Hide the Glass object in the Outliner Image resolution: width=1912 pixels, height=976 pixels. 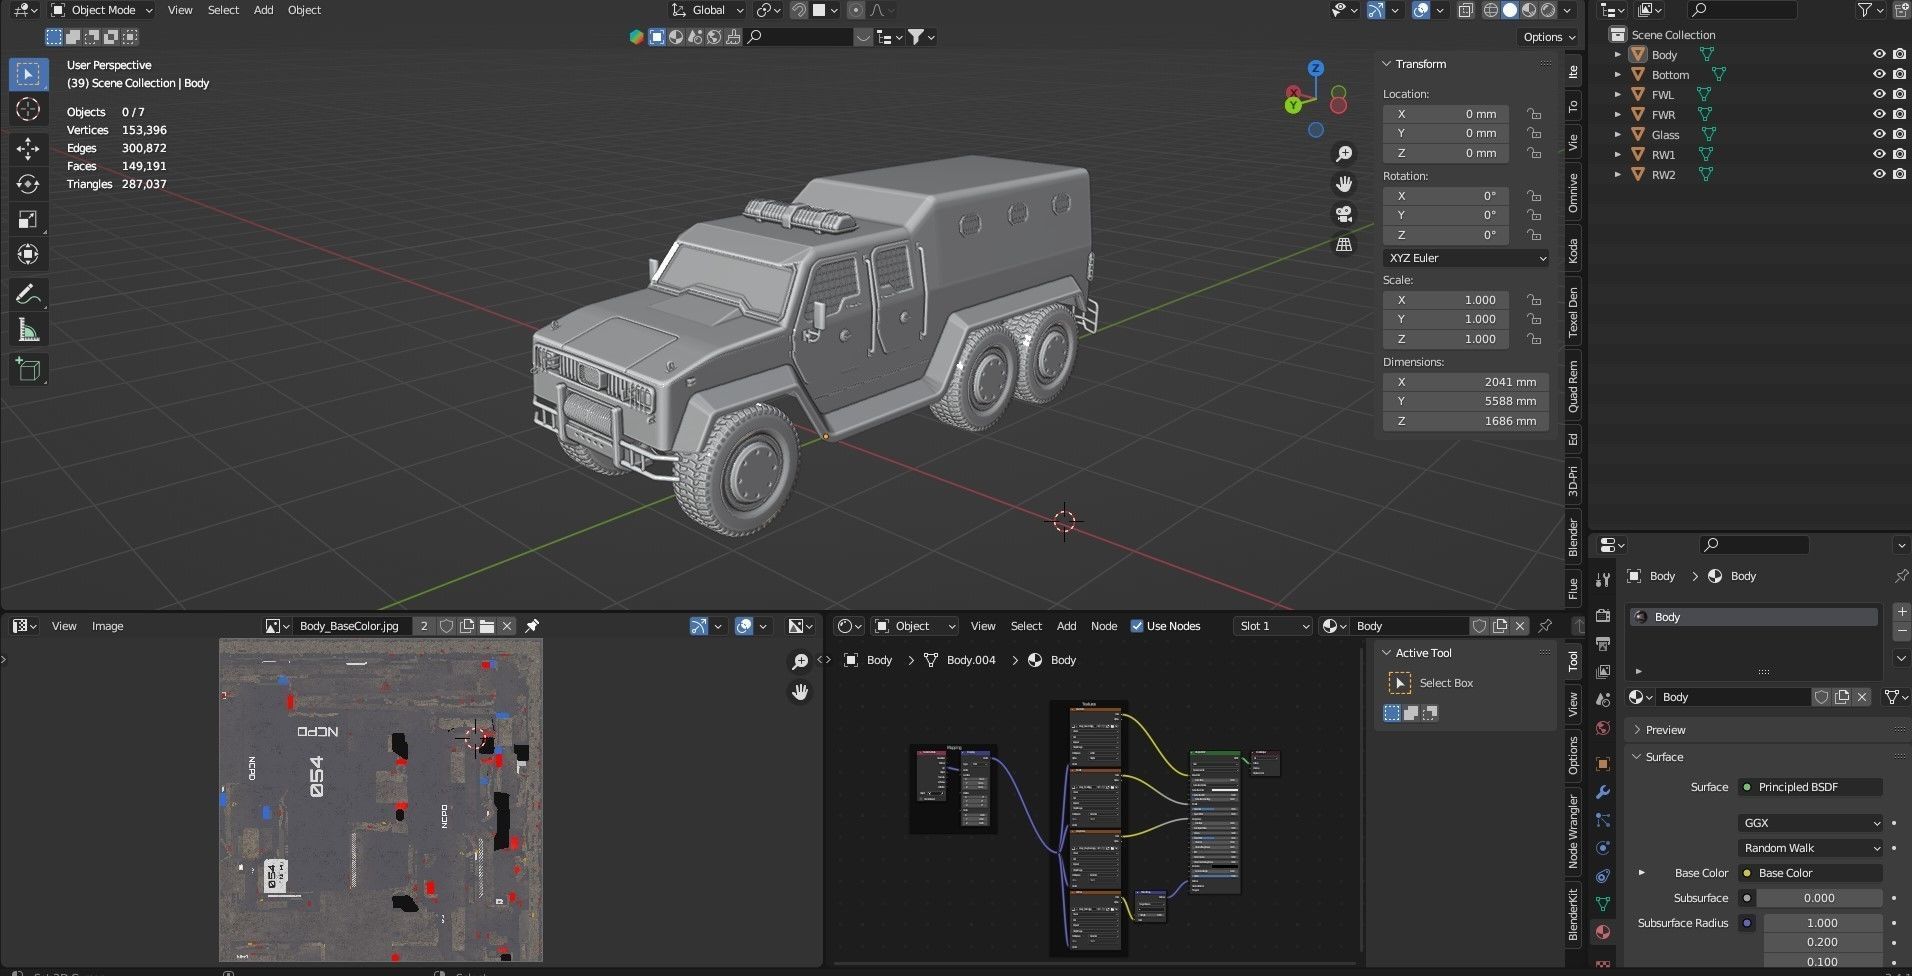point(1879,134)
